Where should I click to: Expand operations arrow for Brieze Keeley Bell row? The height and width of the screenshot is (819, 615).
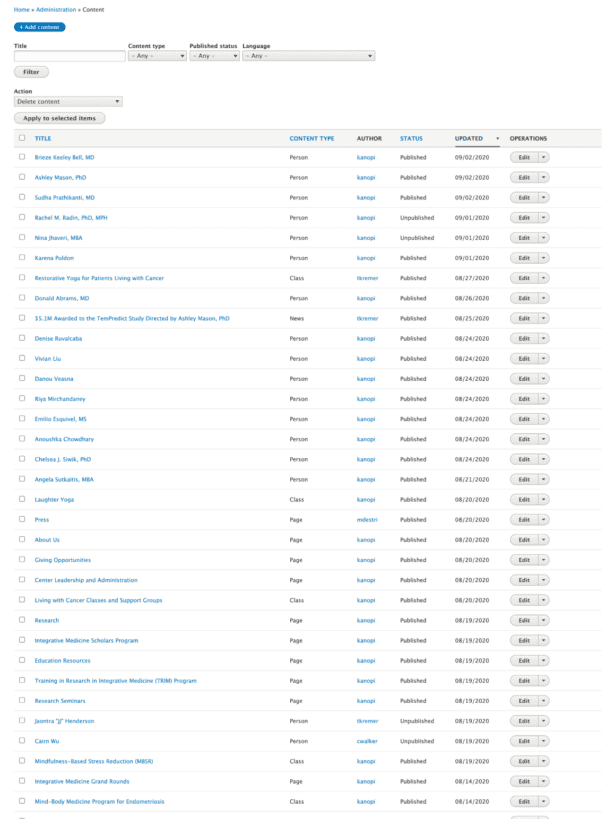543,157
